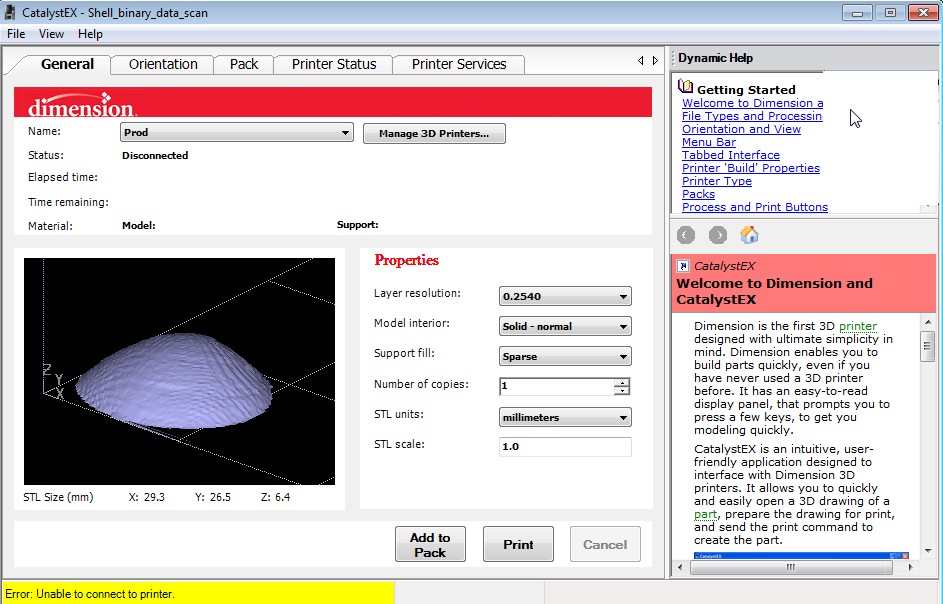The height and width of the screenshot is (604, 943).
Task: Click the 'X: 29.3' STL size value
Action: coord(147,497)
